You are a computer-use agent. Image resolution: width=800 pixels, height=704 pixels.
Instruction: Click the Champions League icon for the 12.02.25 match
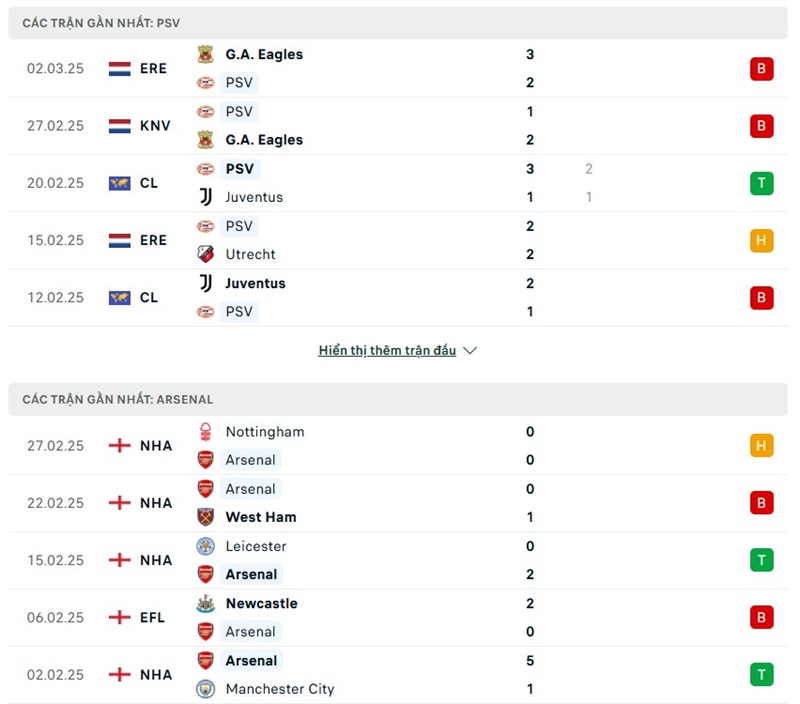coord(120,297)
